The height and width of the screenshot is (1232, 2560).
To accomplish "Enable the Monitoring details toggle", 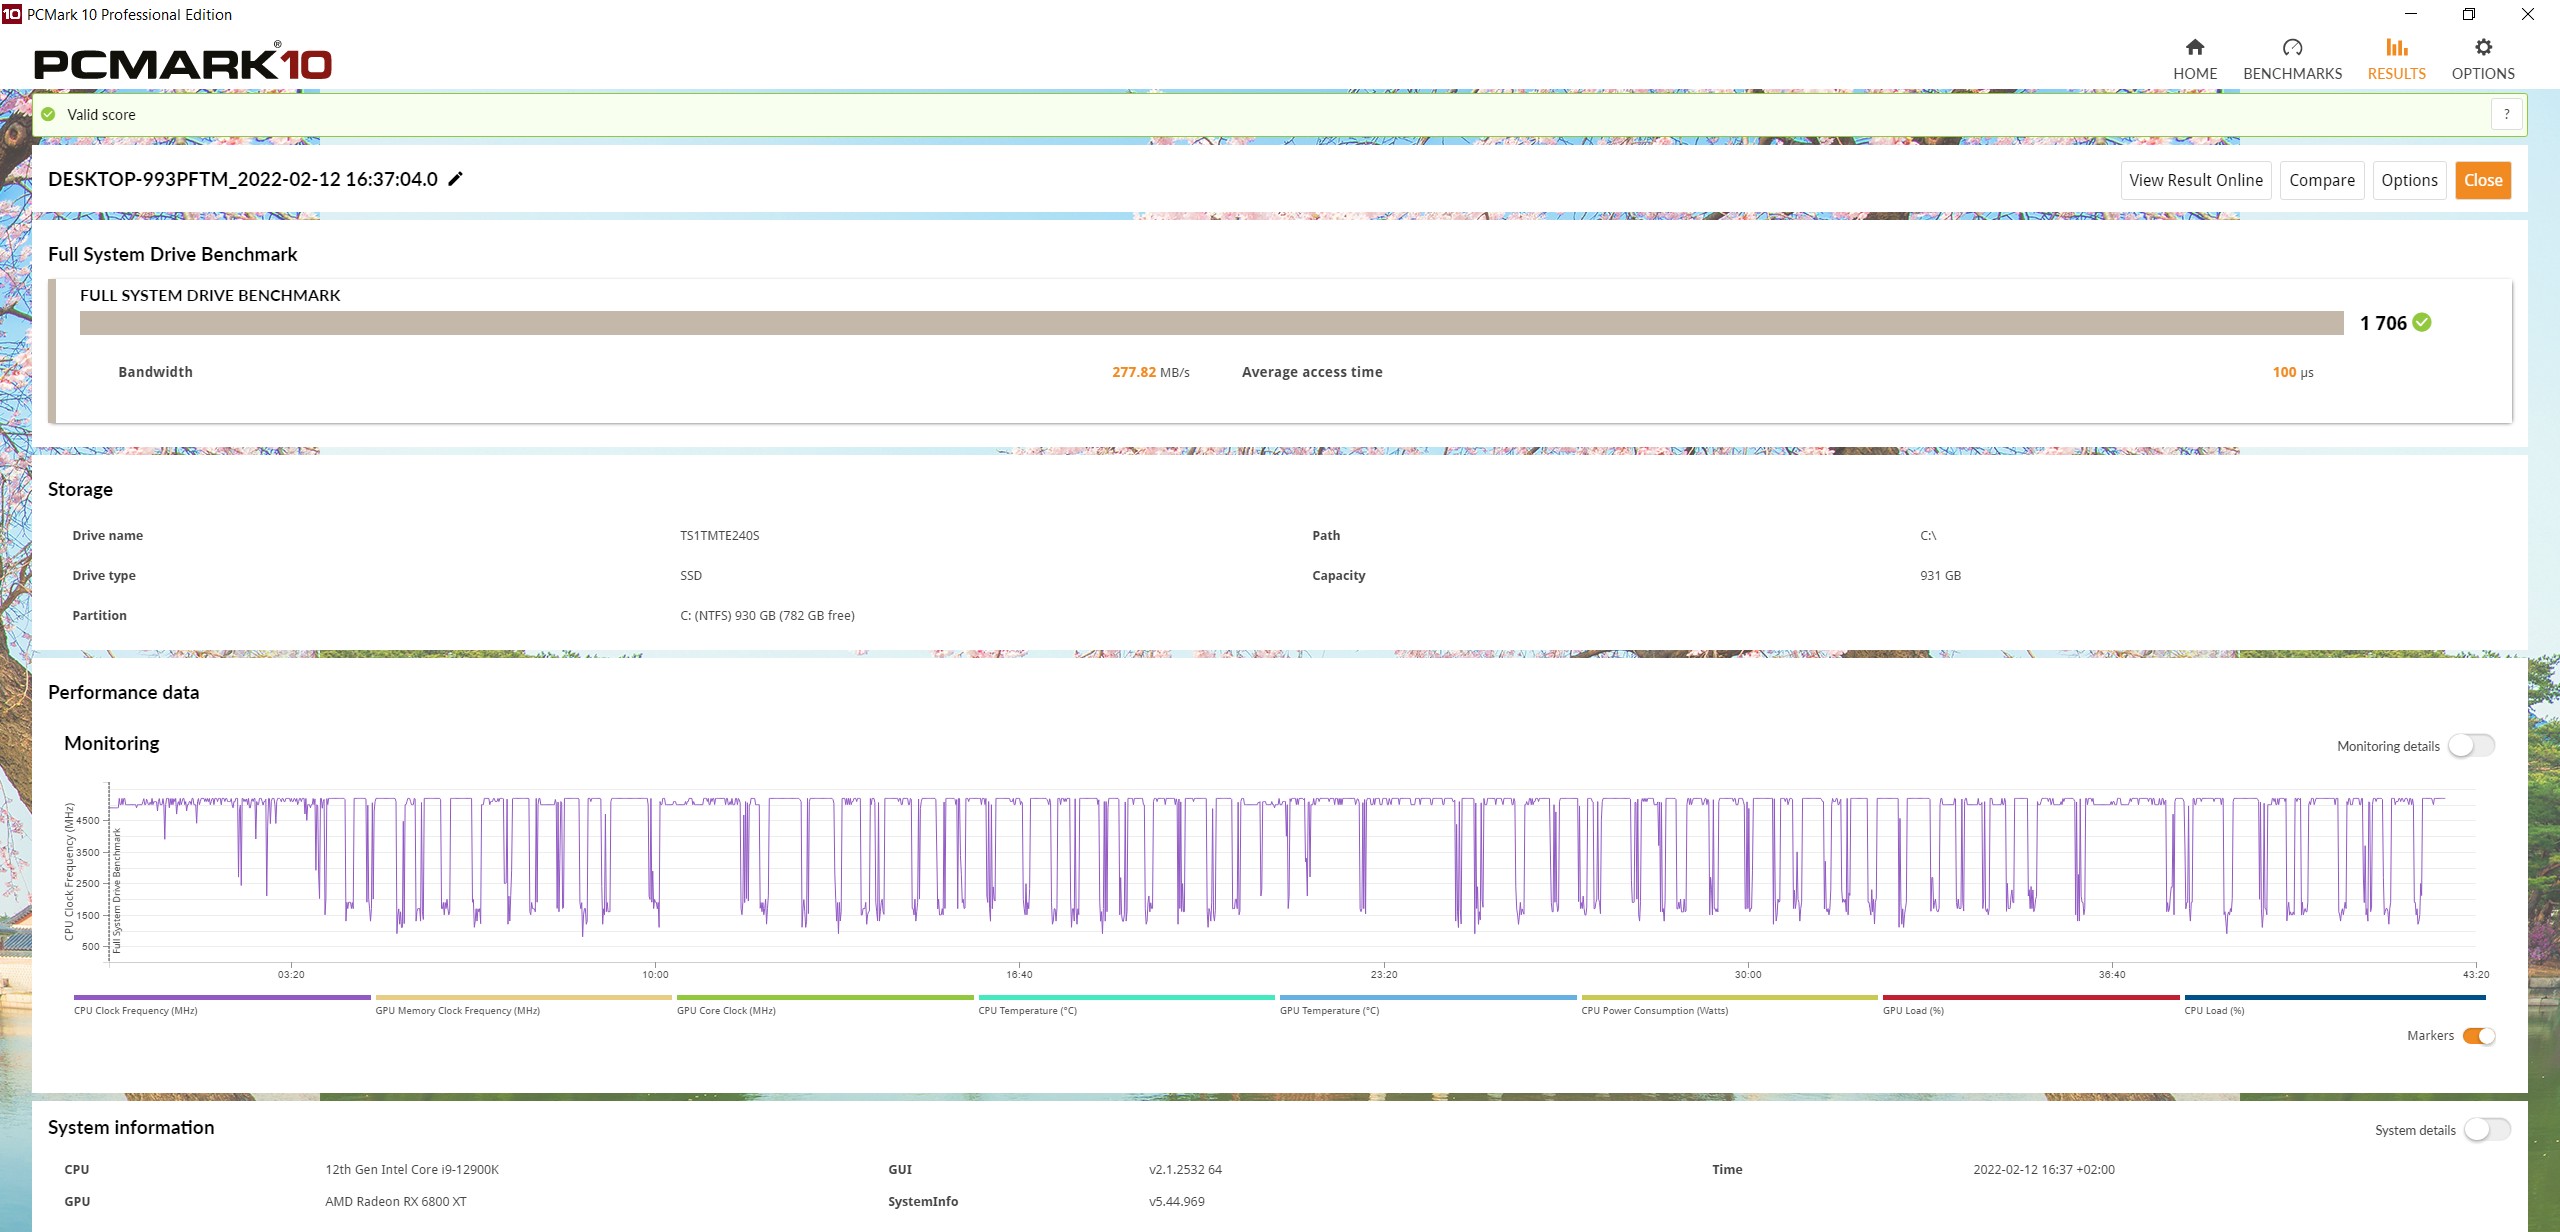I will 2471,746.
